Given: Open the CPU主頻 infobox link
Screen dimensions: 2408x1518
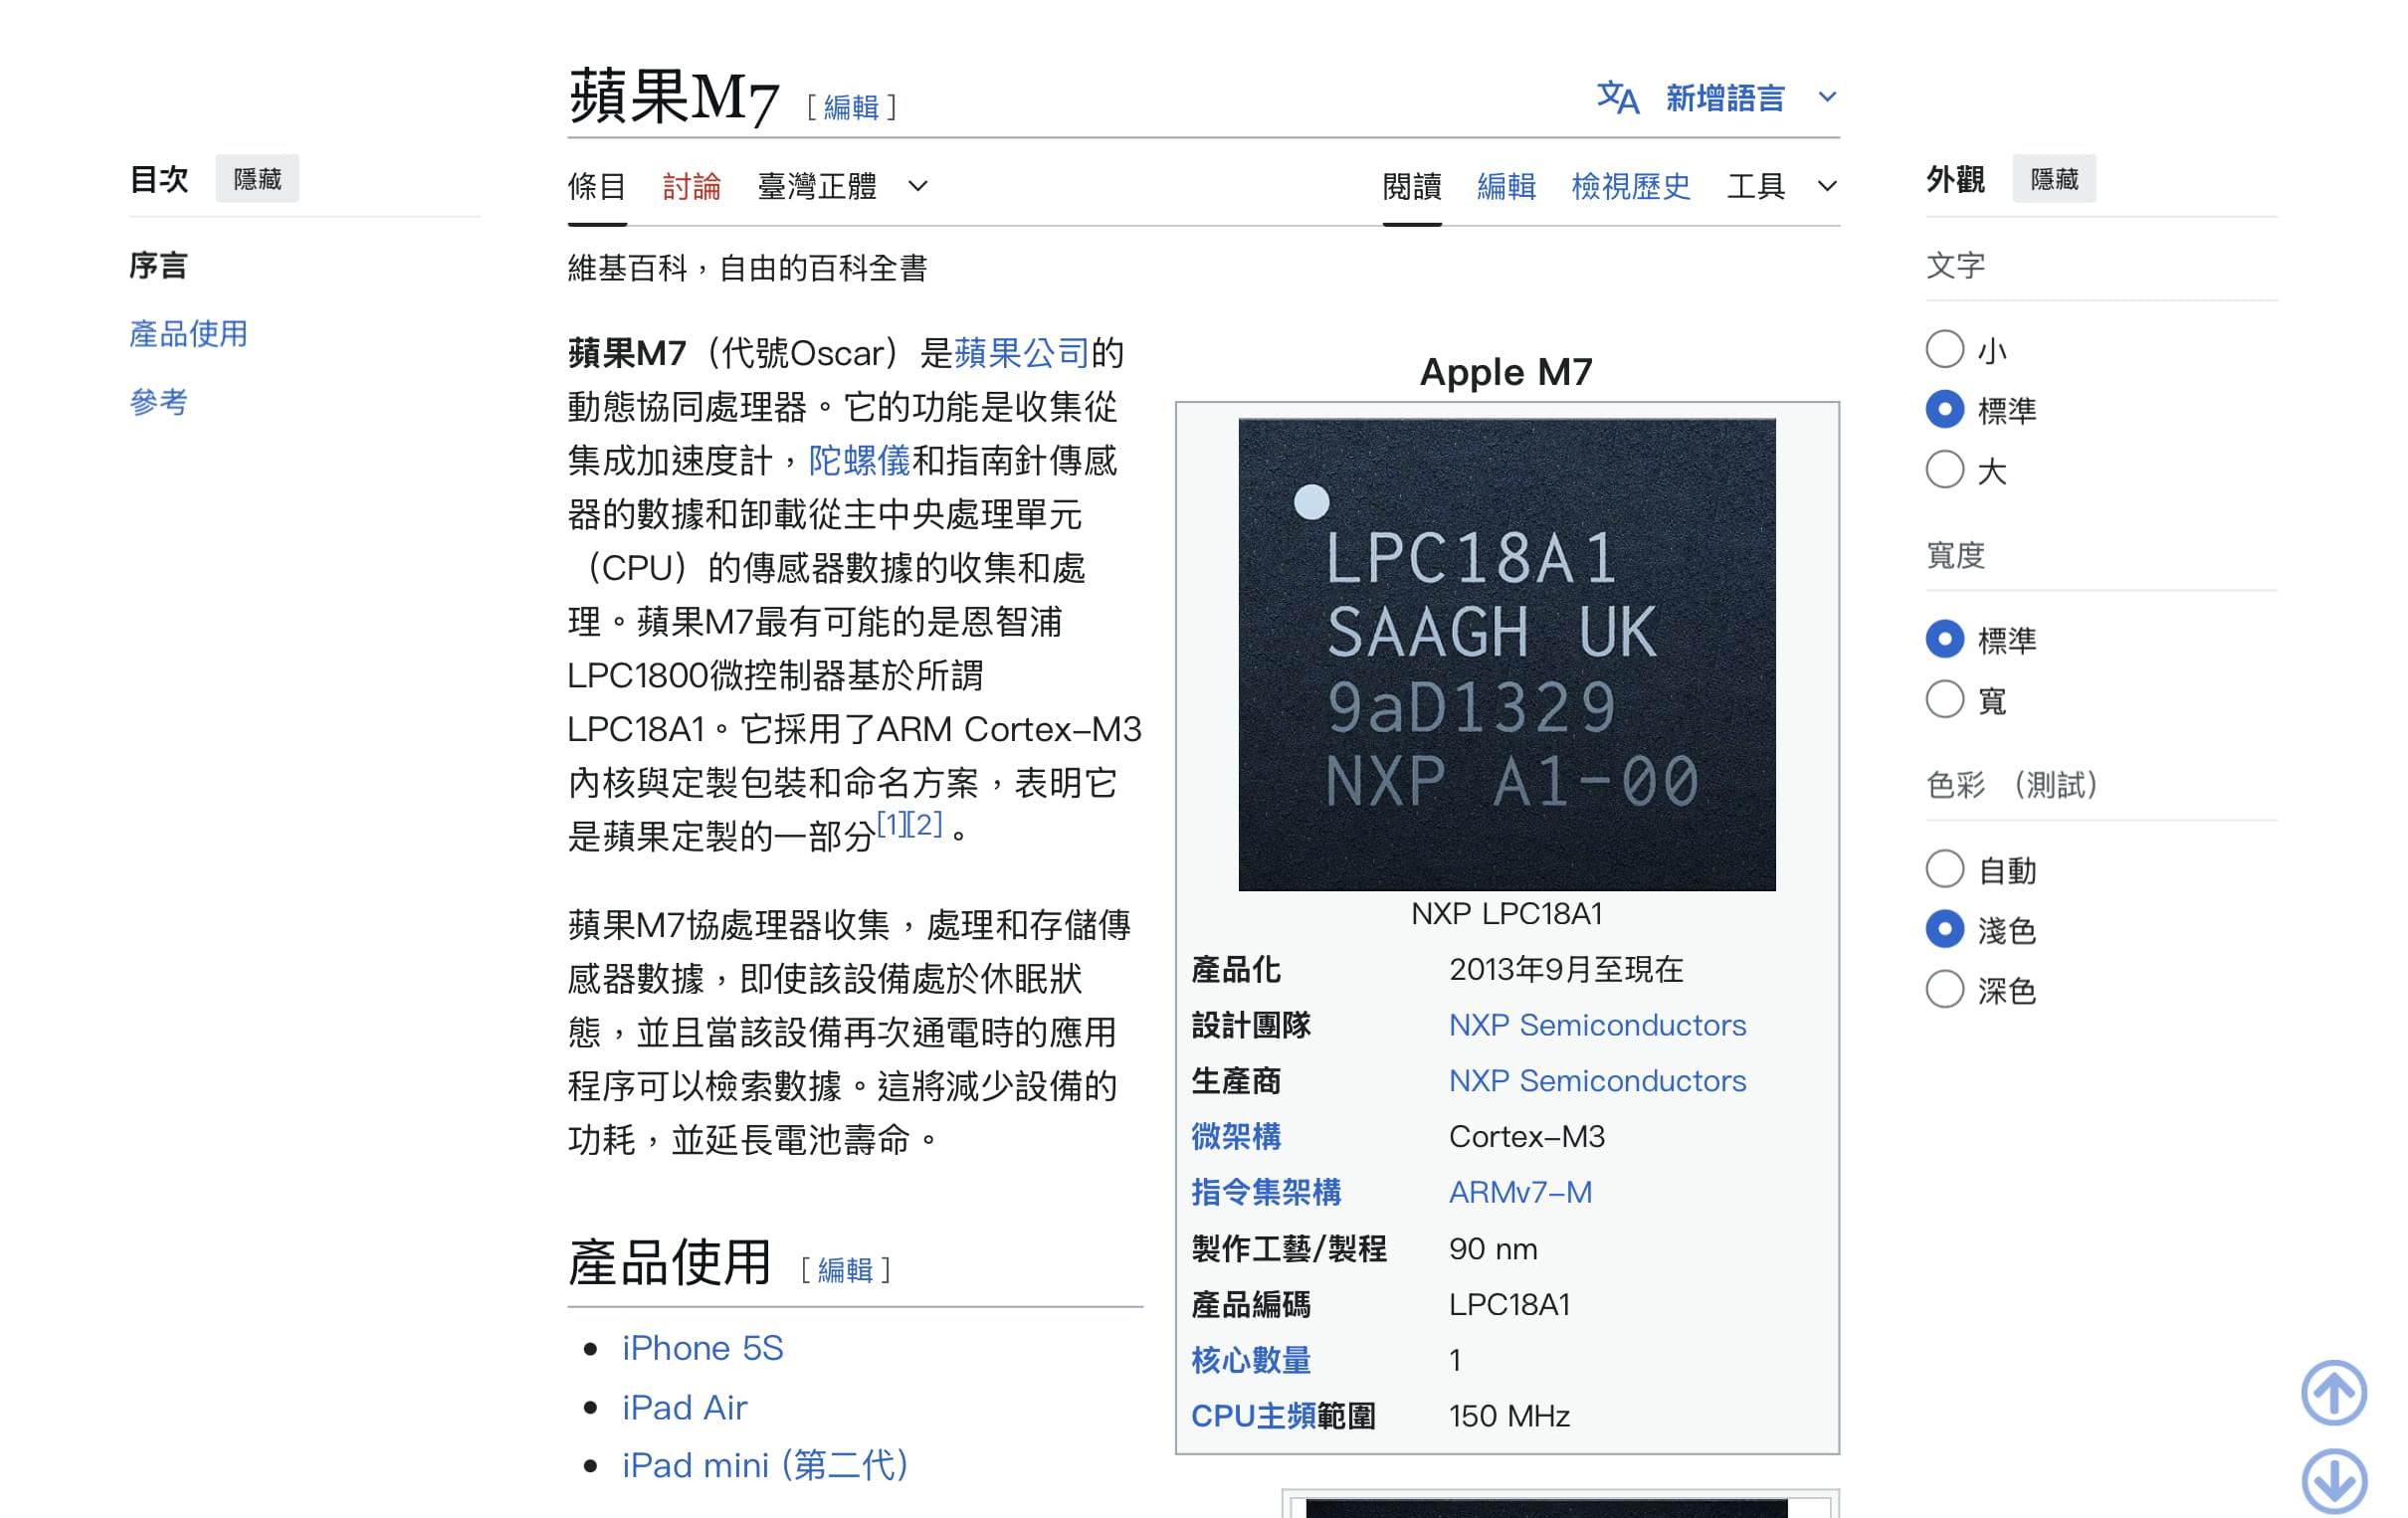Looking at the screenshot, I should (1253, 1417).
